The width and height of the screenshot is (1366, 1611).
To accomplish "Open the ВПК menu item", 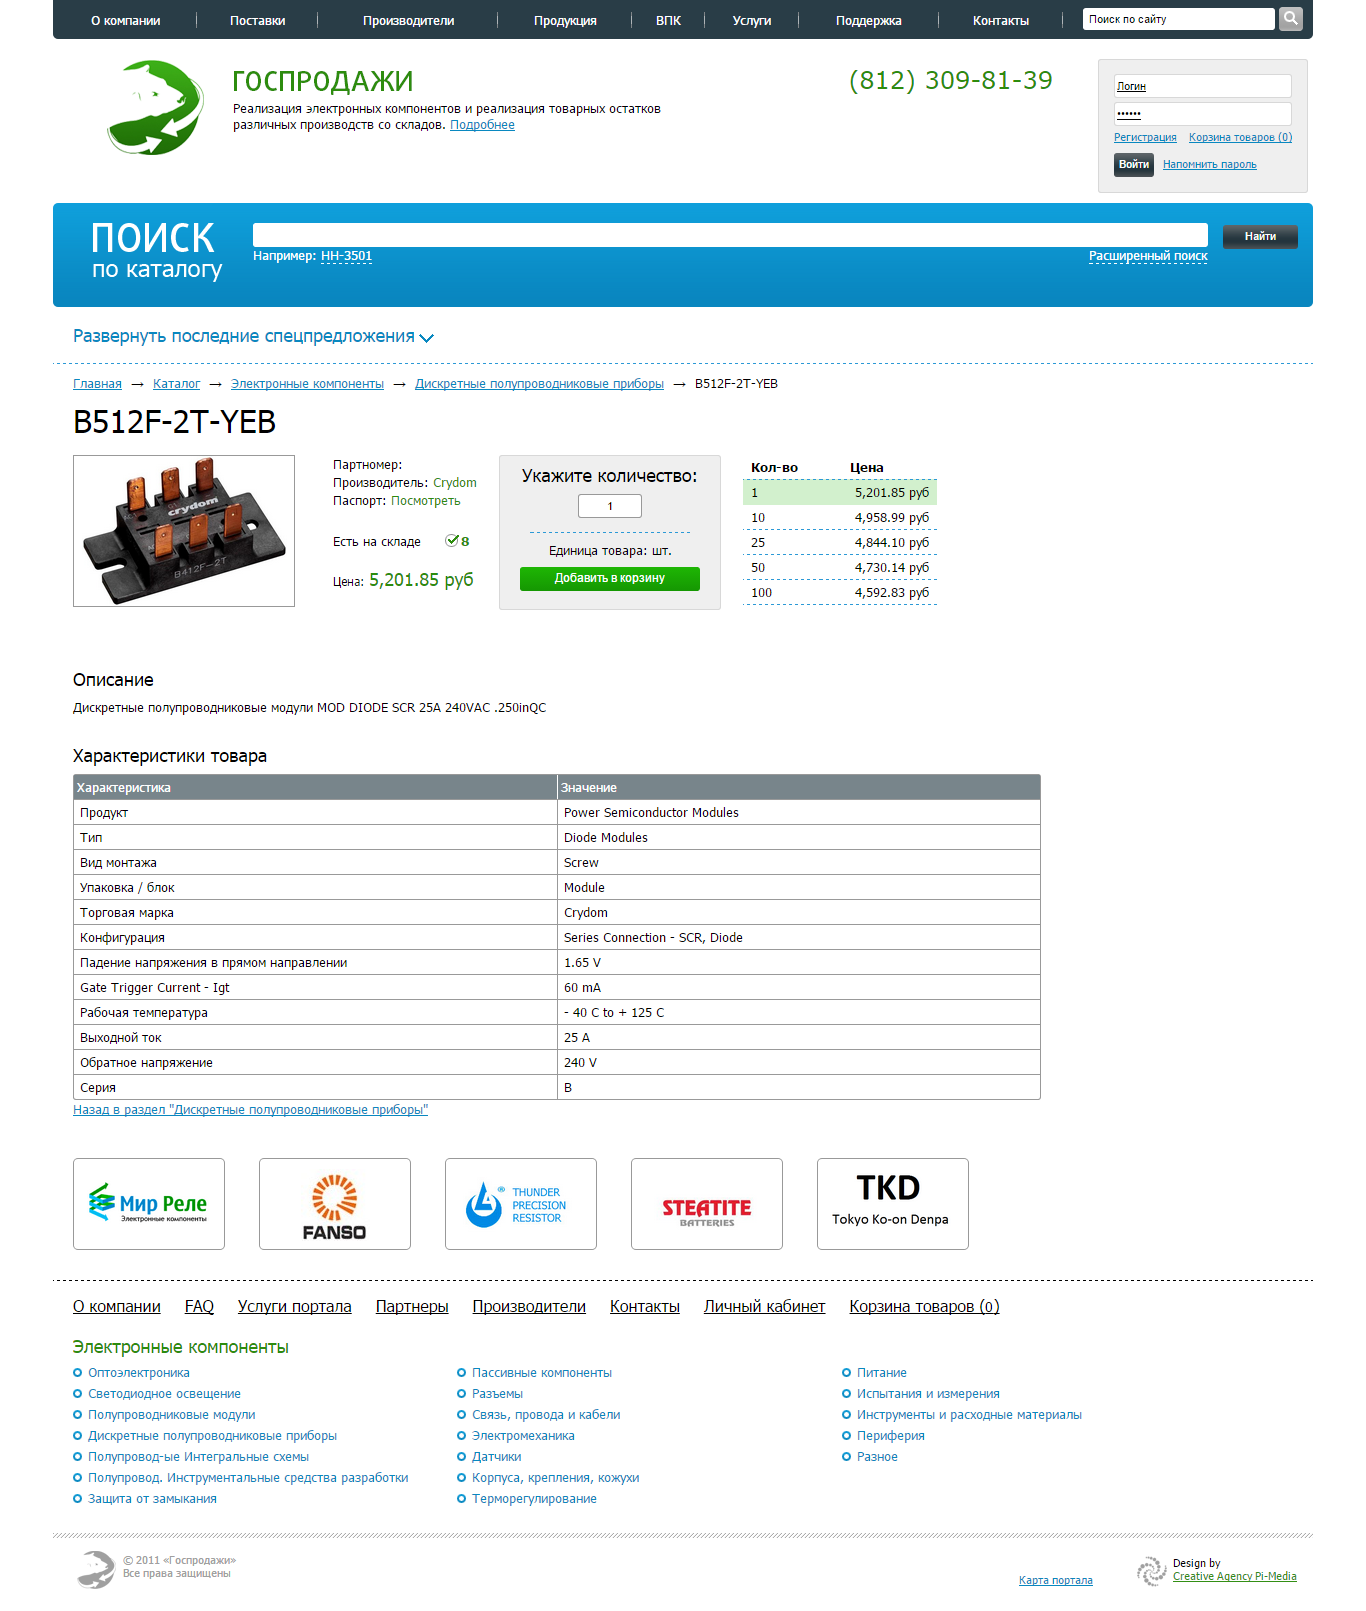I will (669, 21).
